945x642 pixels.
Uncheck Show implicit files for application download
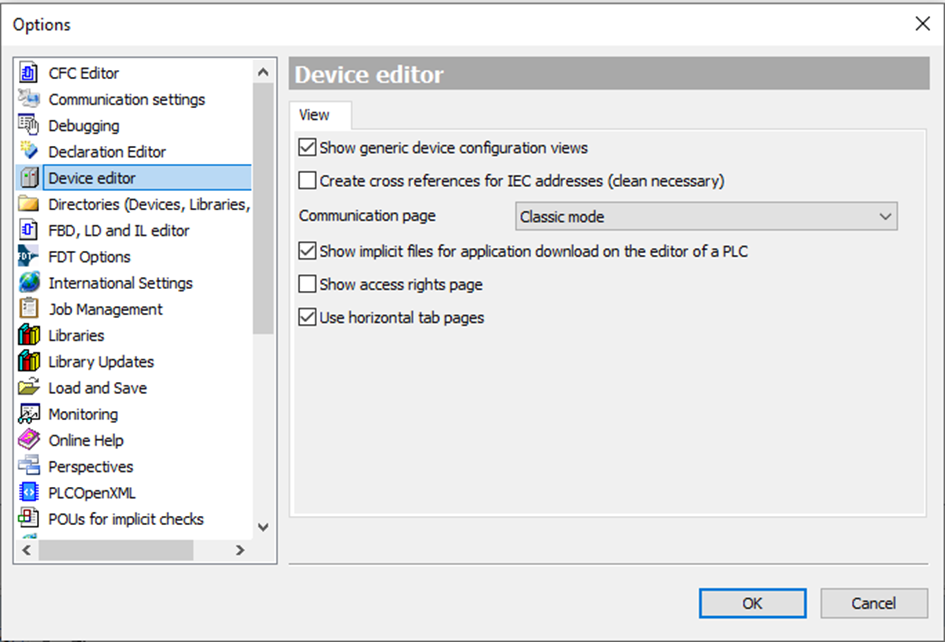click(x=307, y=251)
